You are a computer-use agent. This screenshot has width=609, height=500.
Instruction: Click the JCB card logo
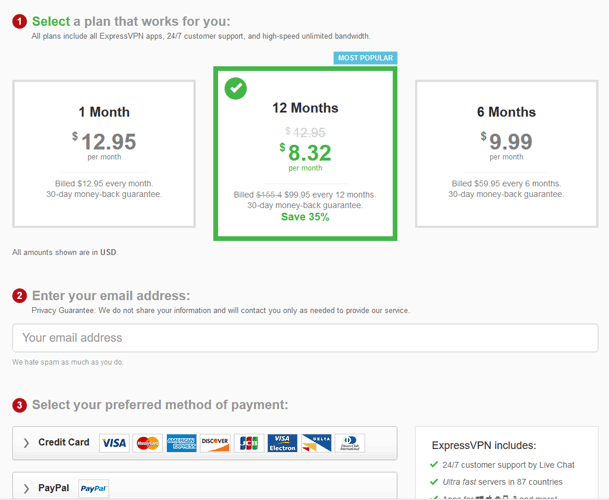[x=249, y=443]
